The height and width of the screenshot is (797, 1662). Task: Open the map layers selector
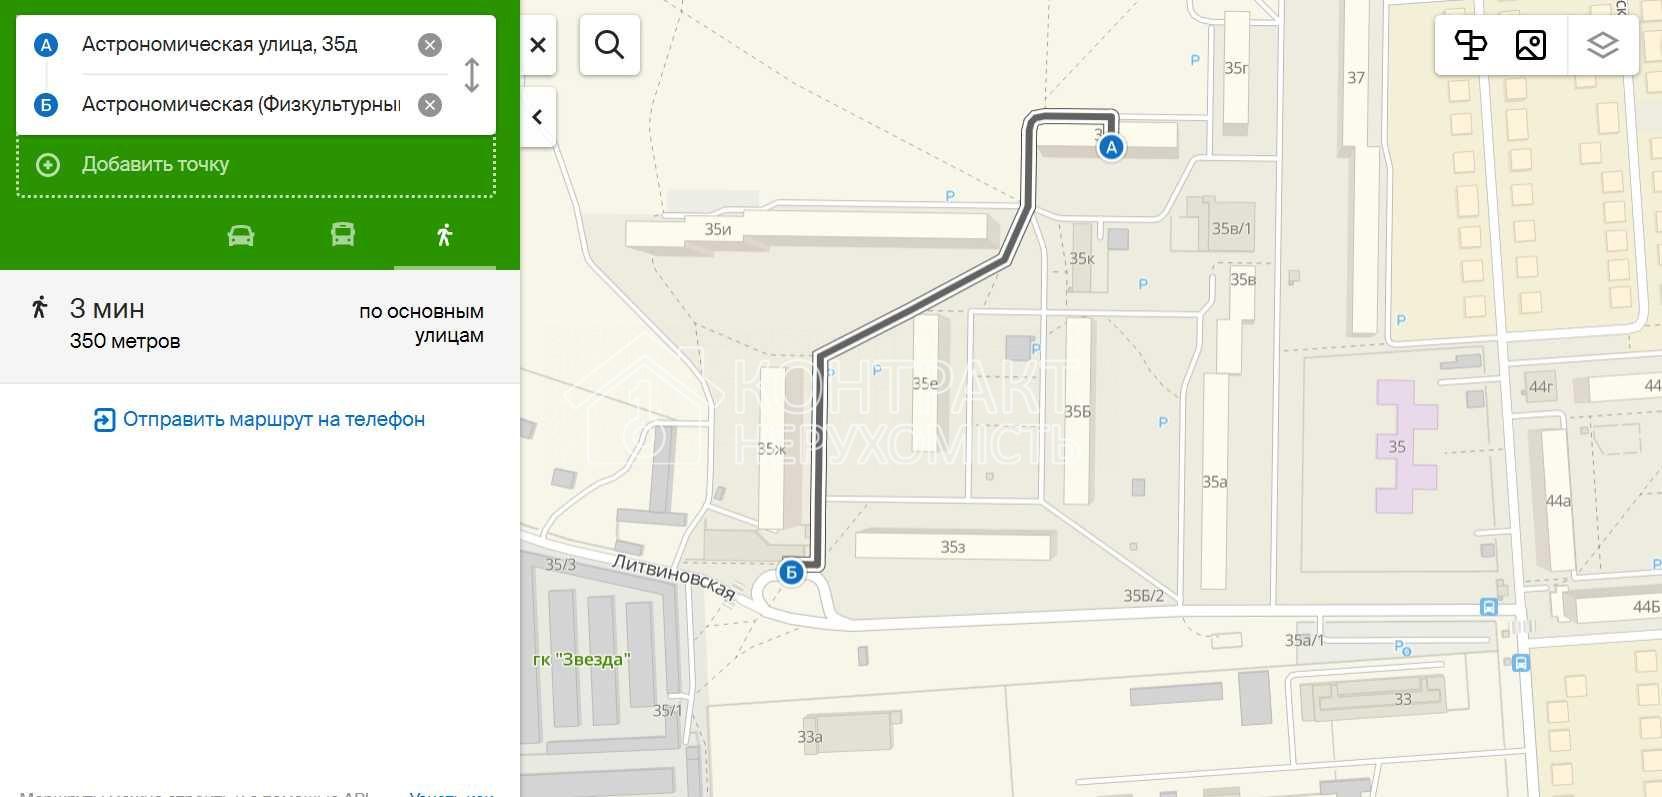coord(1602,45)
